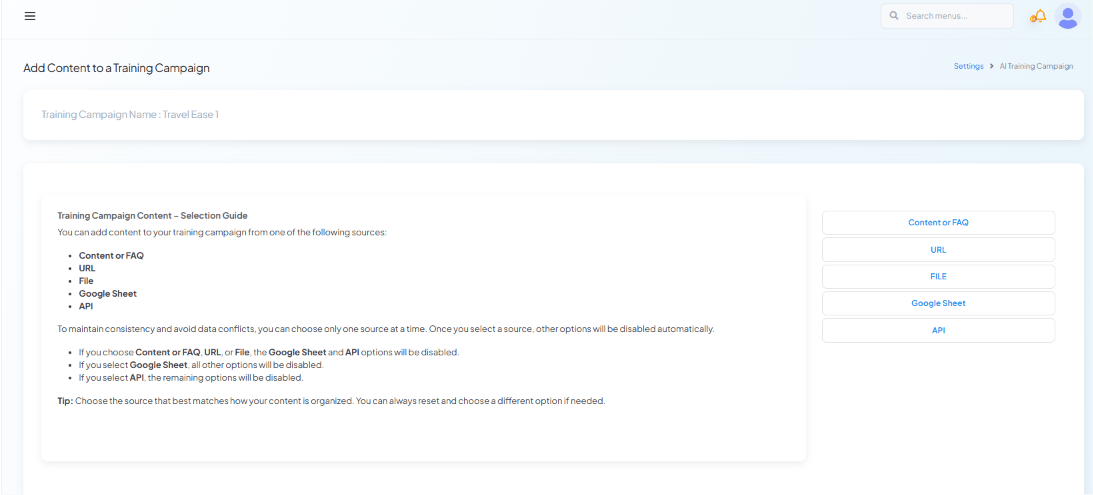1093x495 pixels.
Task: Select the API source button
Action: tap(938, 330)
